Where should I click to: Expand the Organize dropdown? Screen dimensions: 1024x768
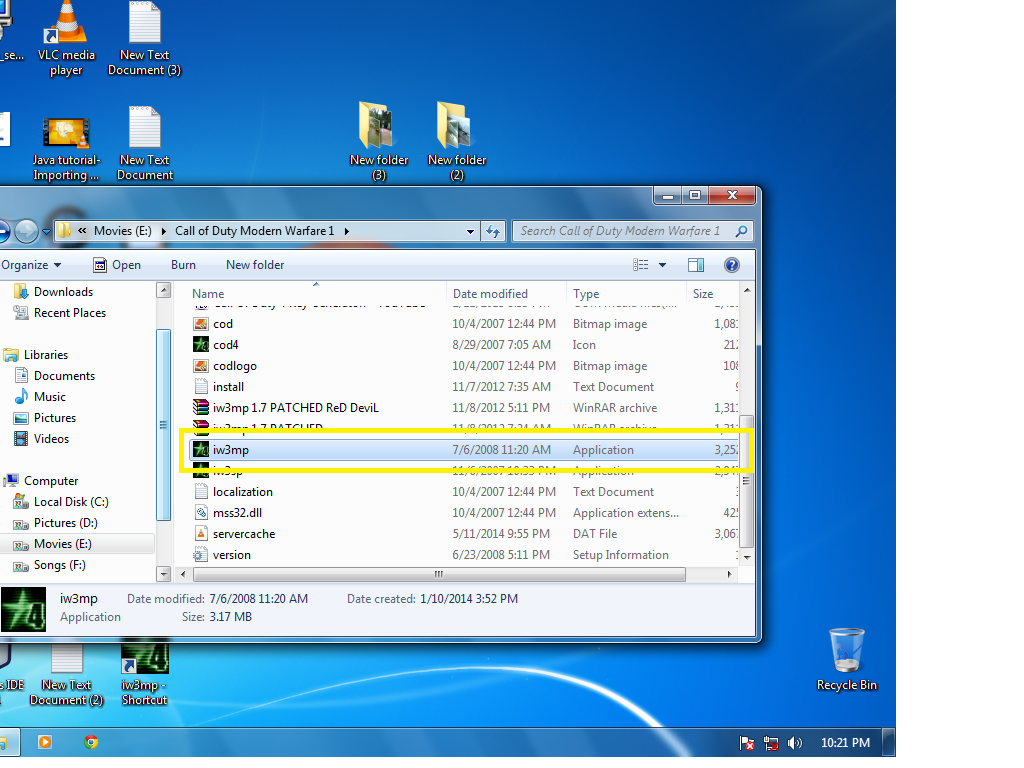pos(33,264)
